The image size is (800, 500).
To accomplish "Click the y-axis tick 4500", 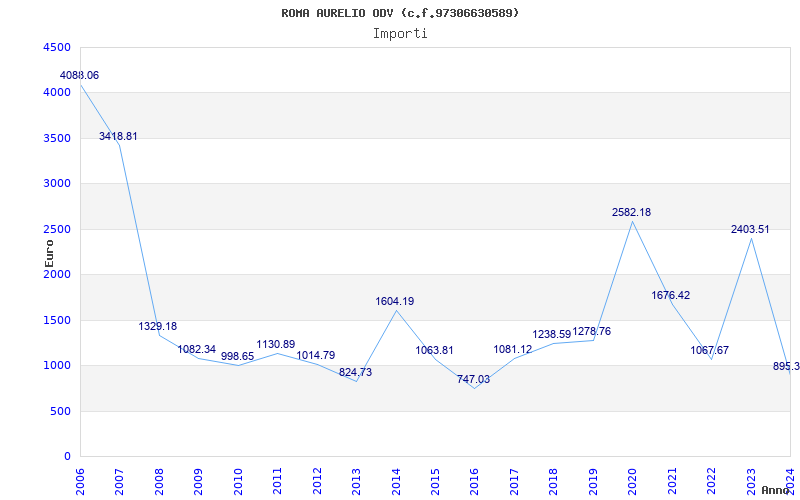I will coord(58,47).
